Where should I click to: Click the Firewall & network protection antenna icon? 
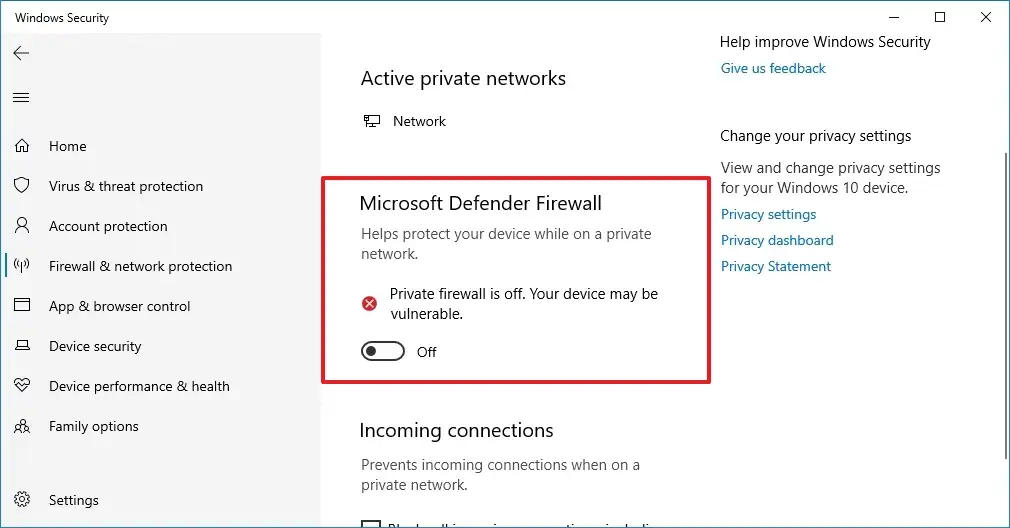tap(22, 266)
